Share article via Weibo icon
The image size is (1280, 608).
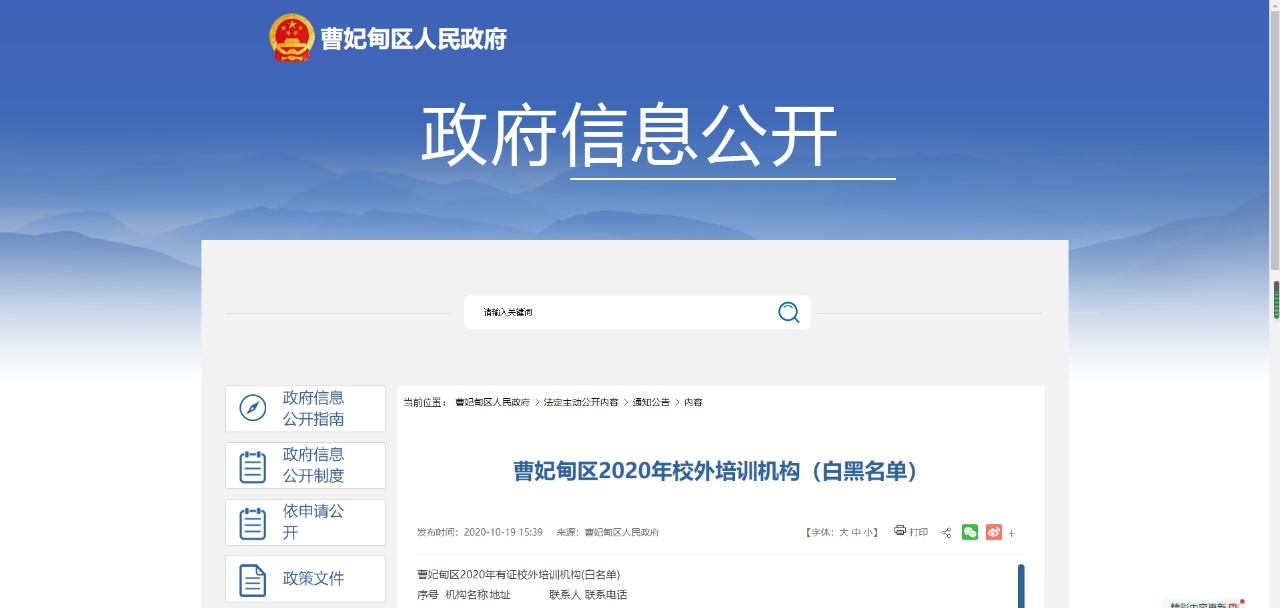[x=993, y=532]
